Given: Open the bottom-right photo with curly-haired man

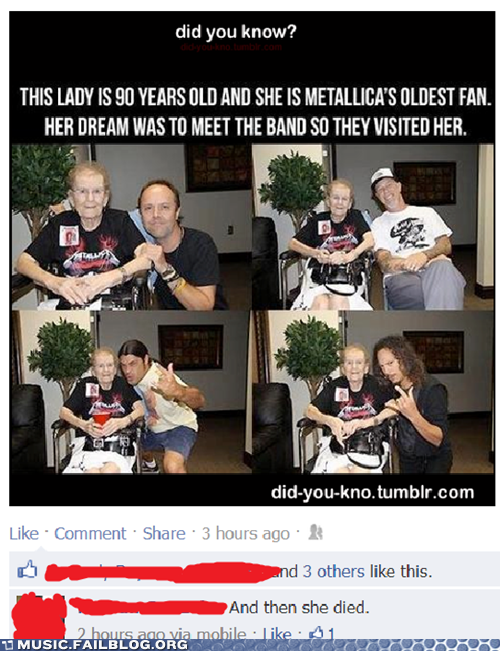Looking at the screenshot, I should tap(373, 392).
